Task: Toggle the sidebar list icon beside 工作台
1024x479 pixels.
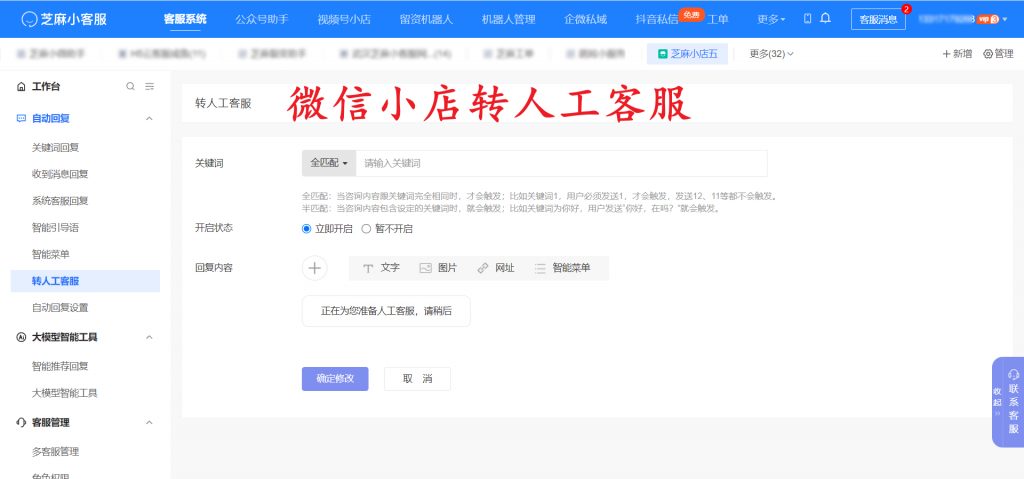Action: 150,86
